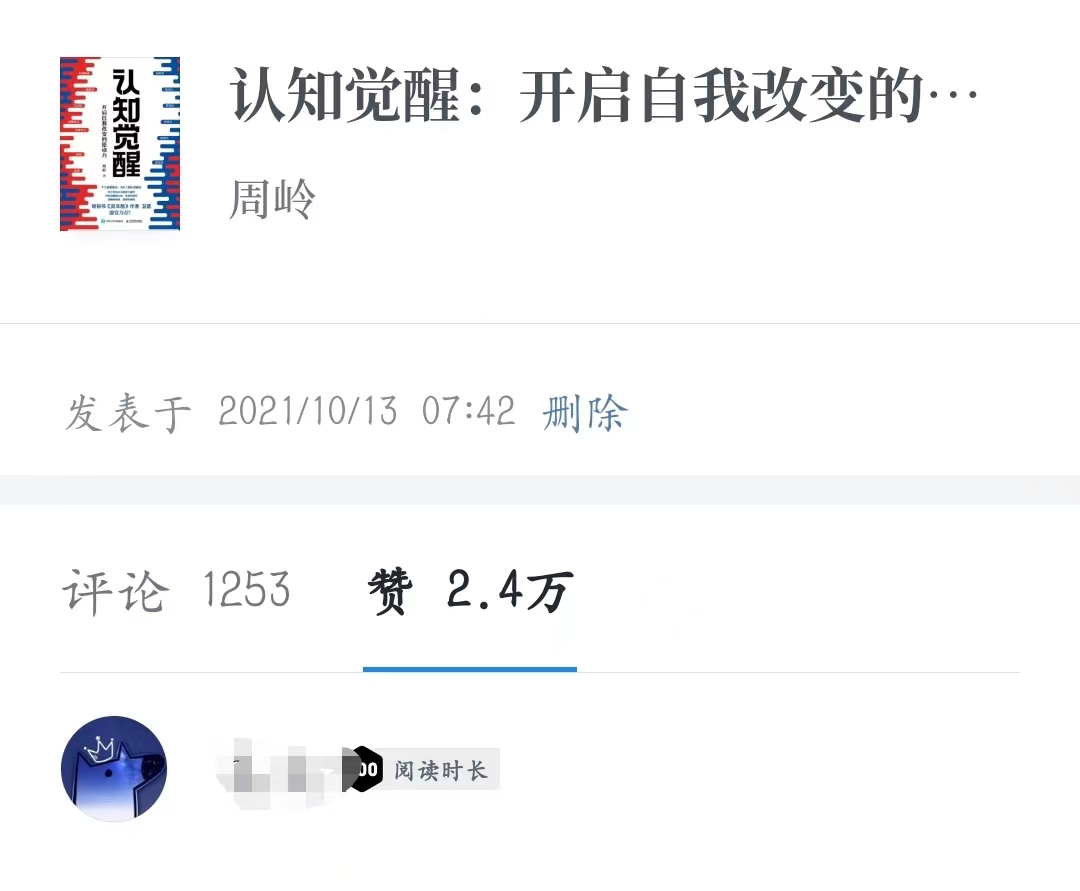
Task: Click the 2021/10/13 07:42 publish timestamp
Action: coord(366,411)
